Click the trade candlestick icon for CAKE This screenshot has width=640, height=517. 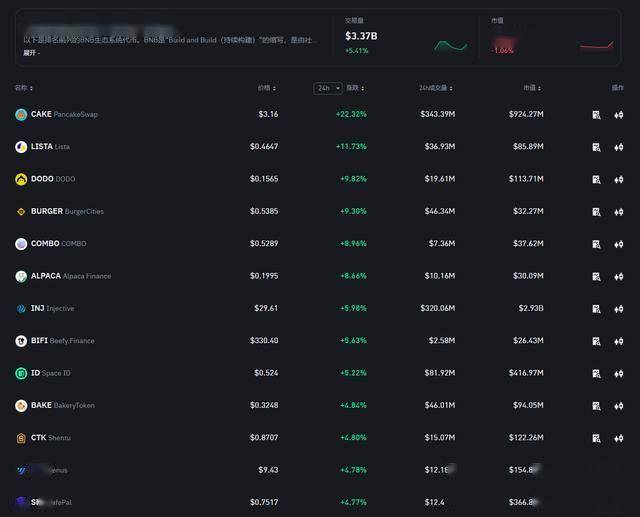pos(619,115)
